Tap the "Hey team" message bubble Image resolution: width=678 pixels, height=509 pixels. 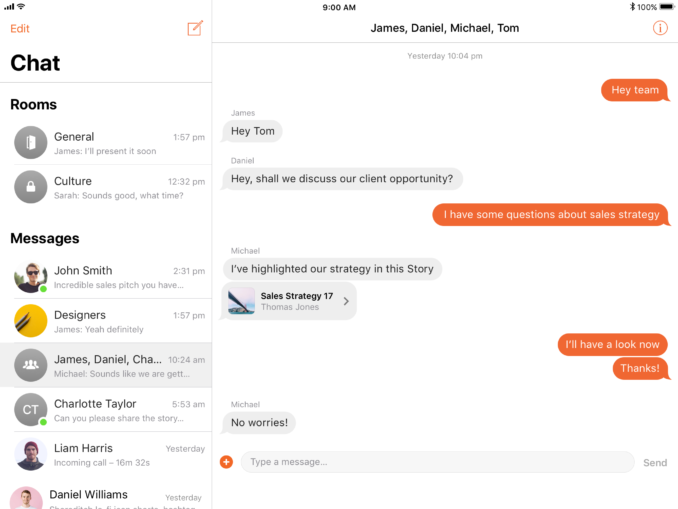(634, 90)
